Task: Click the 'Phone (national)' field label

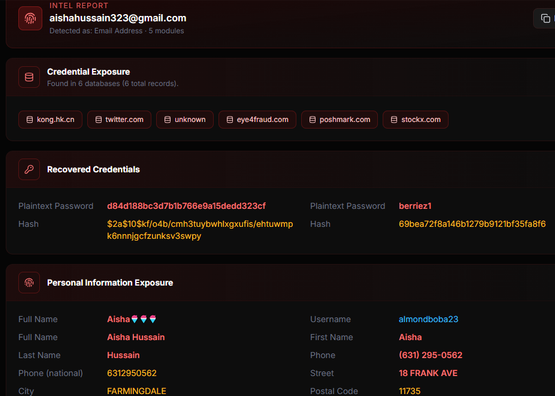Action: coord(51,373)
